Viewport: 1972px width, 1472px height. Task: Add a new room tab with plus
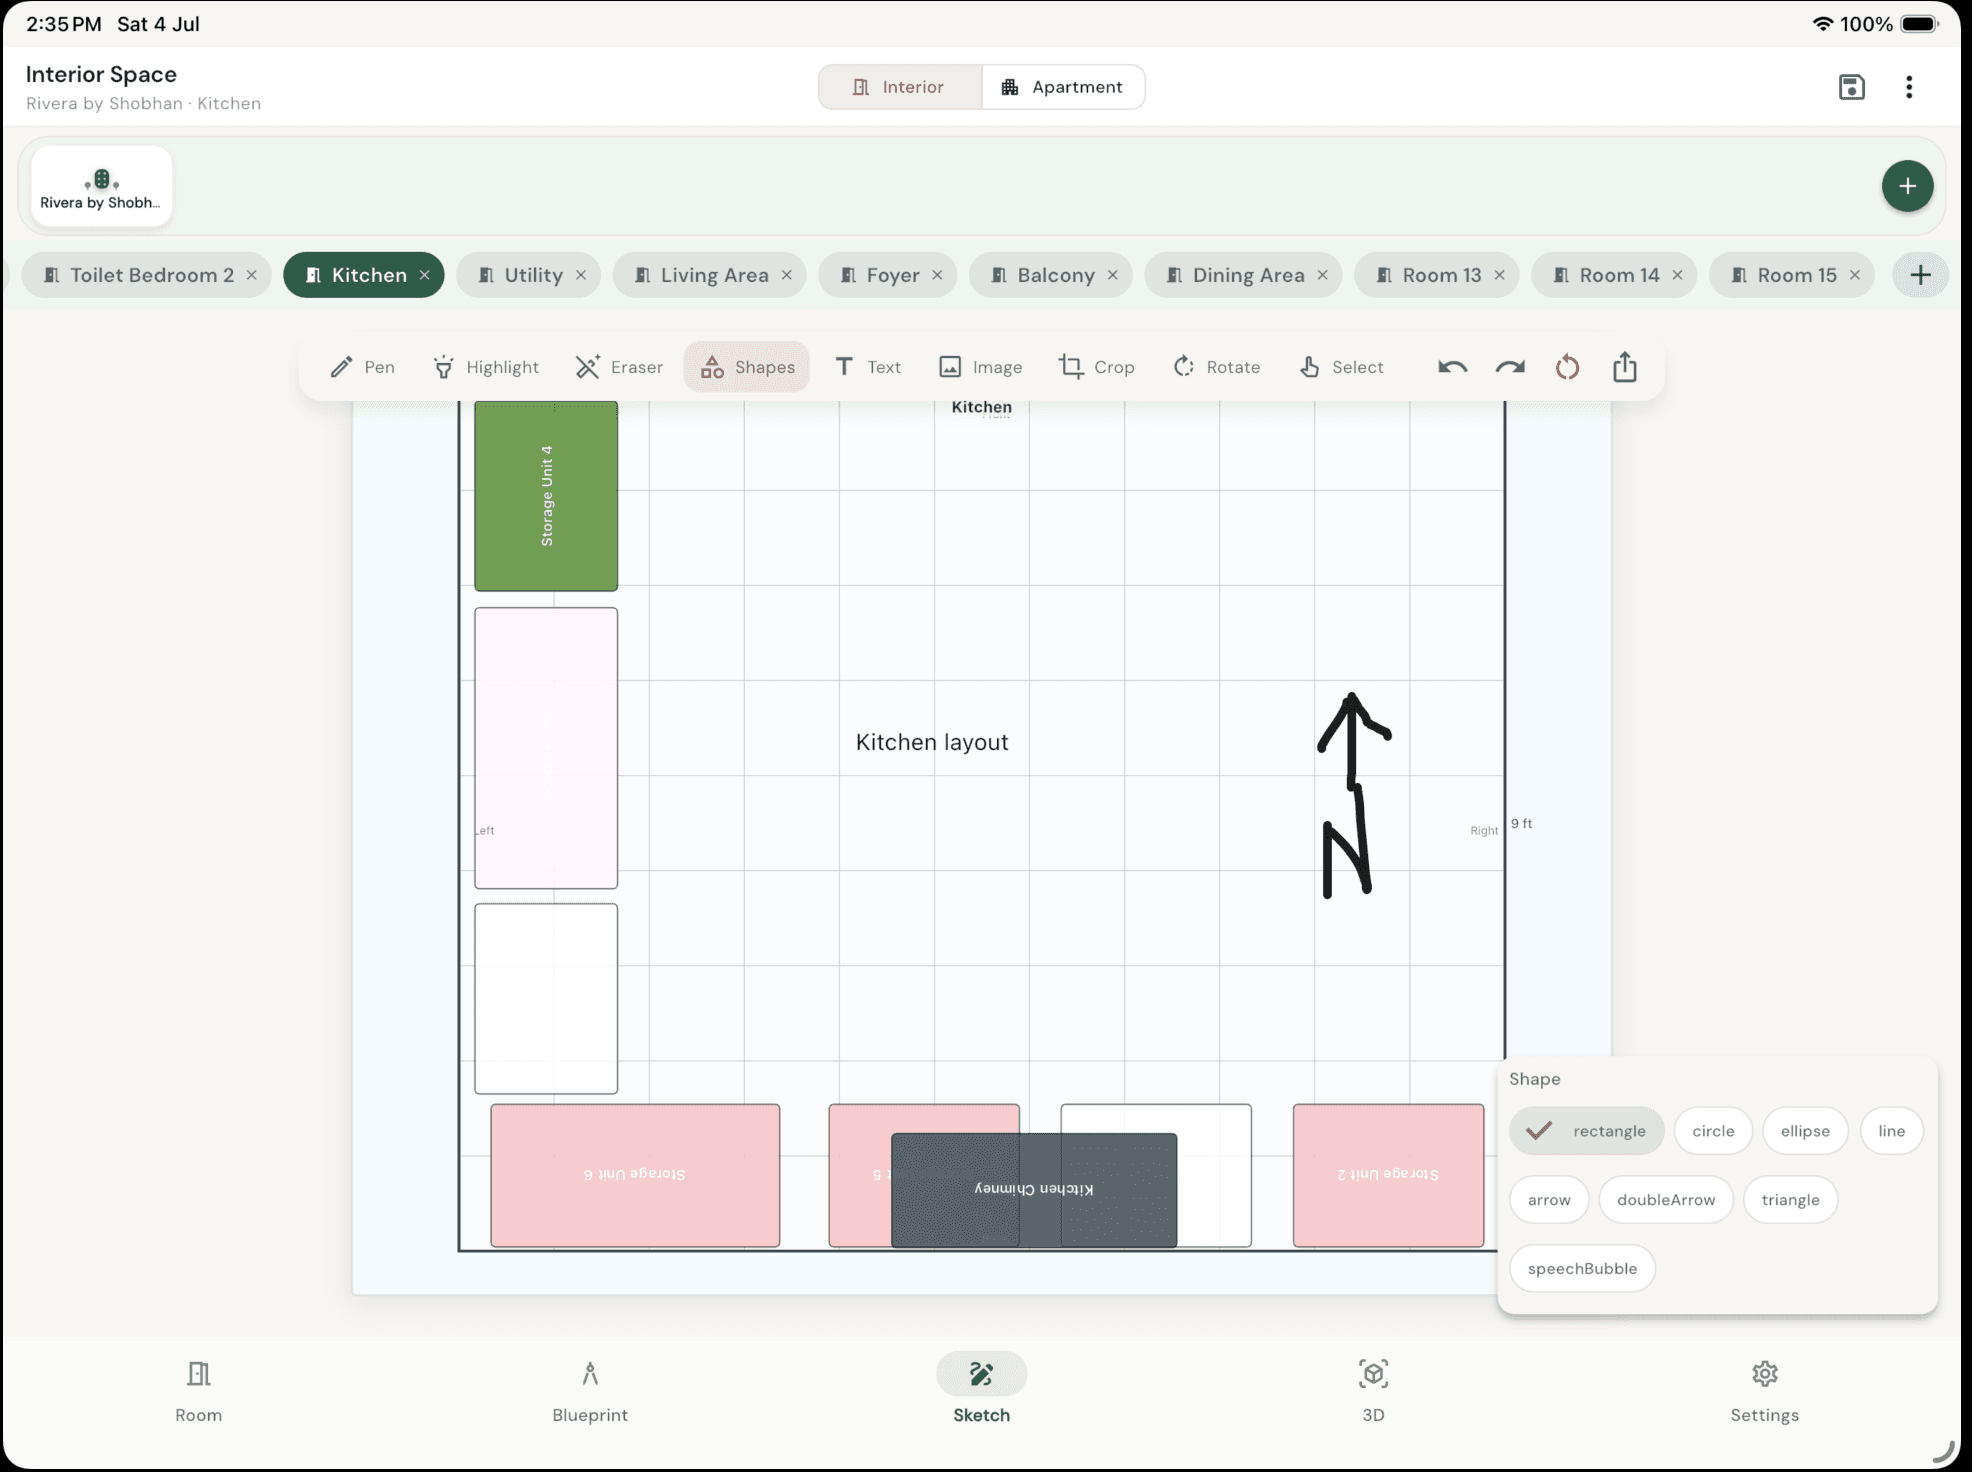[1920, 275]
